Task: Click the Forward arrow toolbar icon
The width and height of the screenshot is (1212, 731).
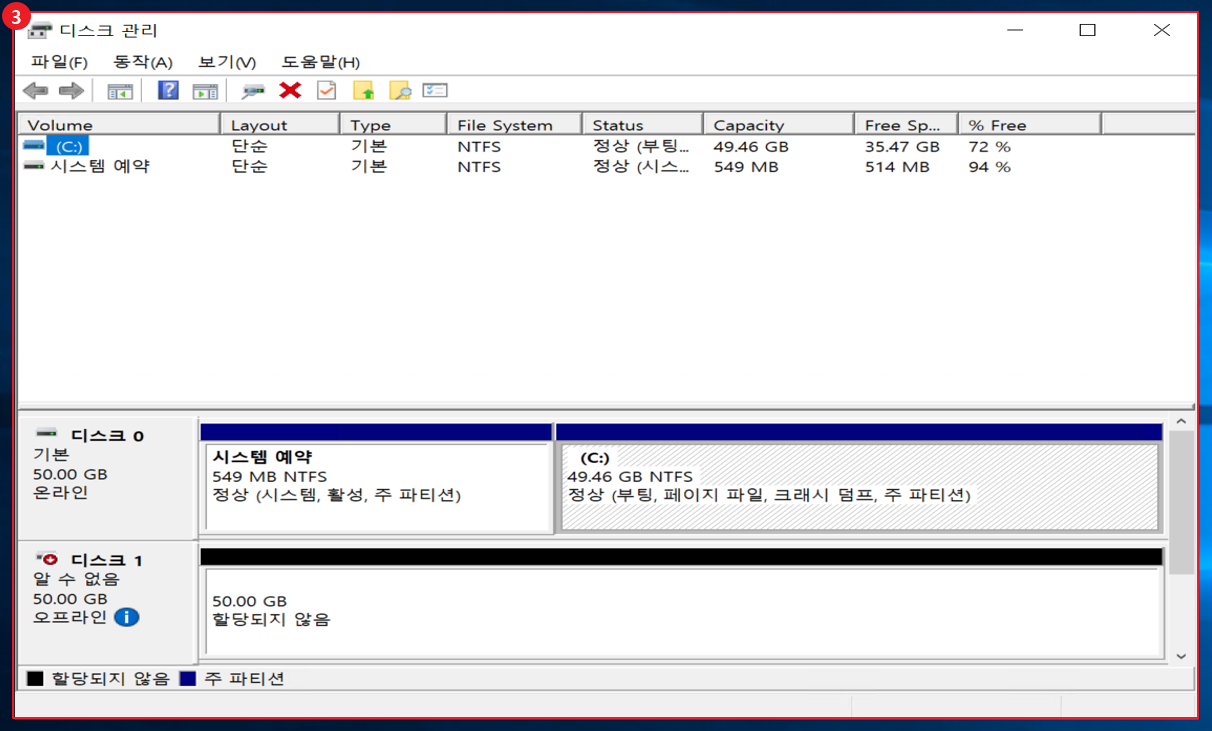Action: 70,91
